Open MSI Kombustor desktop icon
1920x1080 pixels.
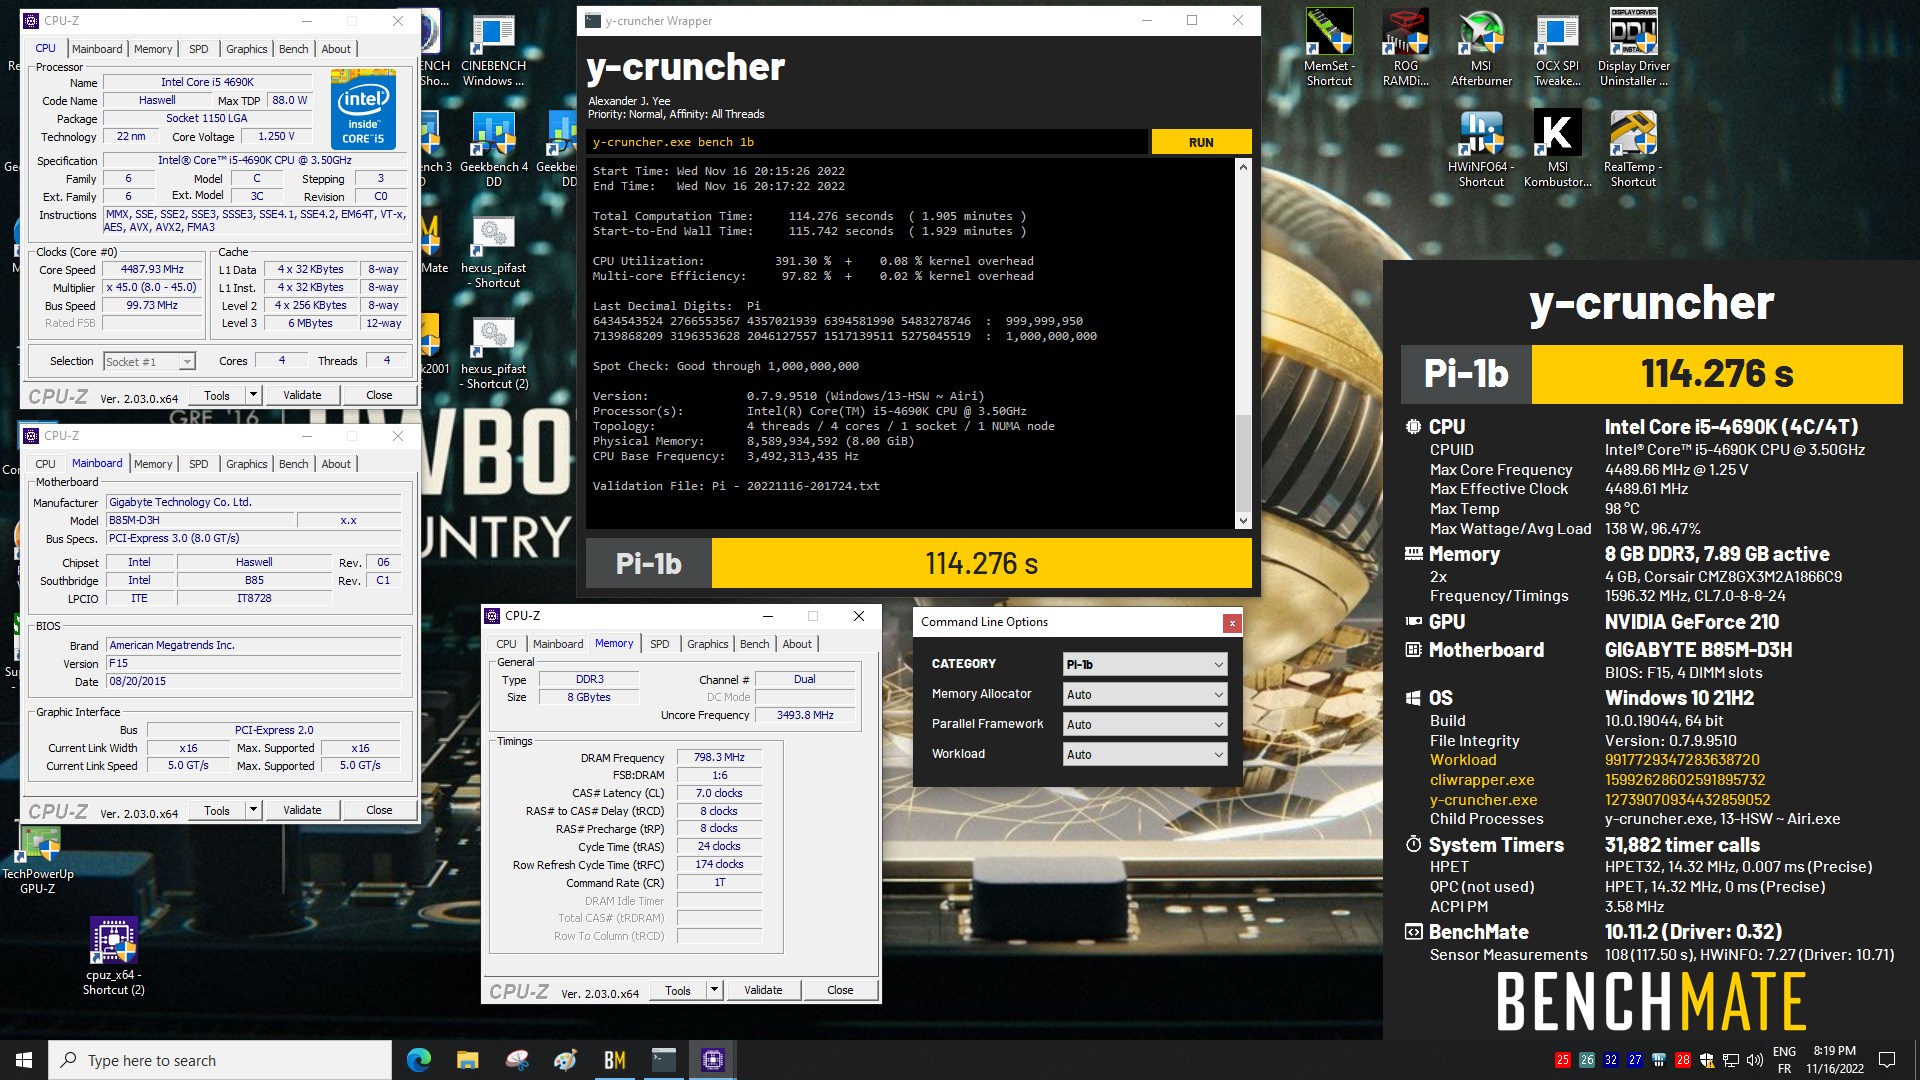point(1557,148)
